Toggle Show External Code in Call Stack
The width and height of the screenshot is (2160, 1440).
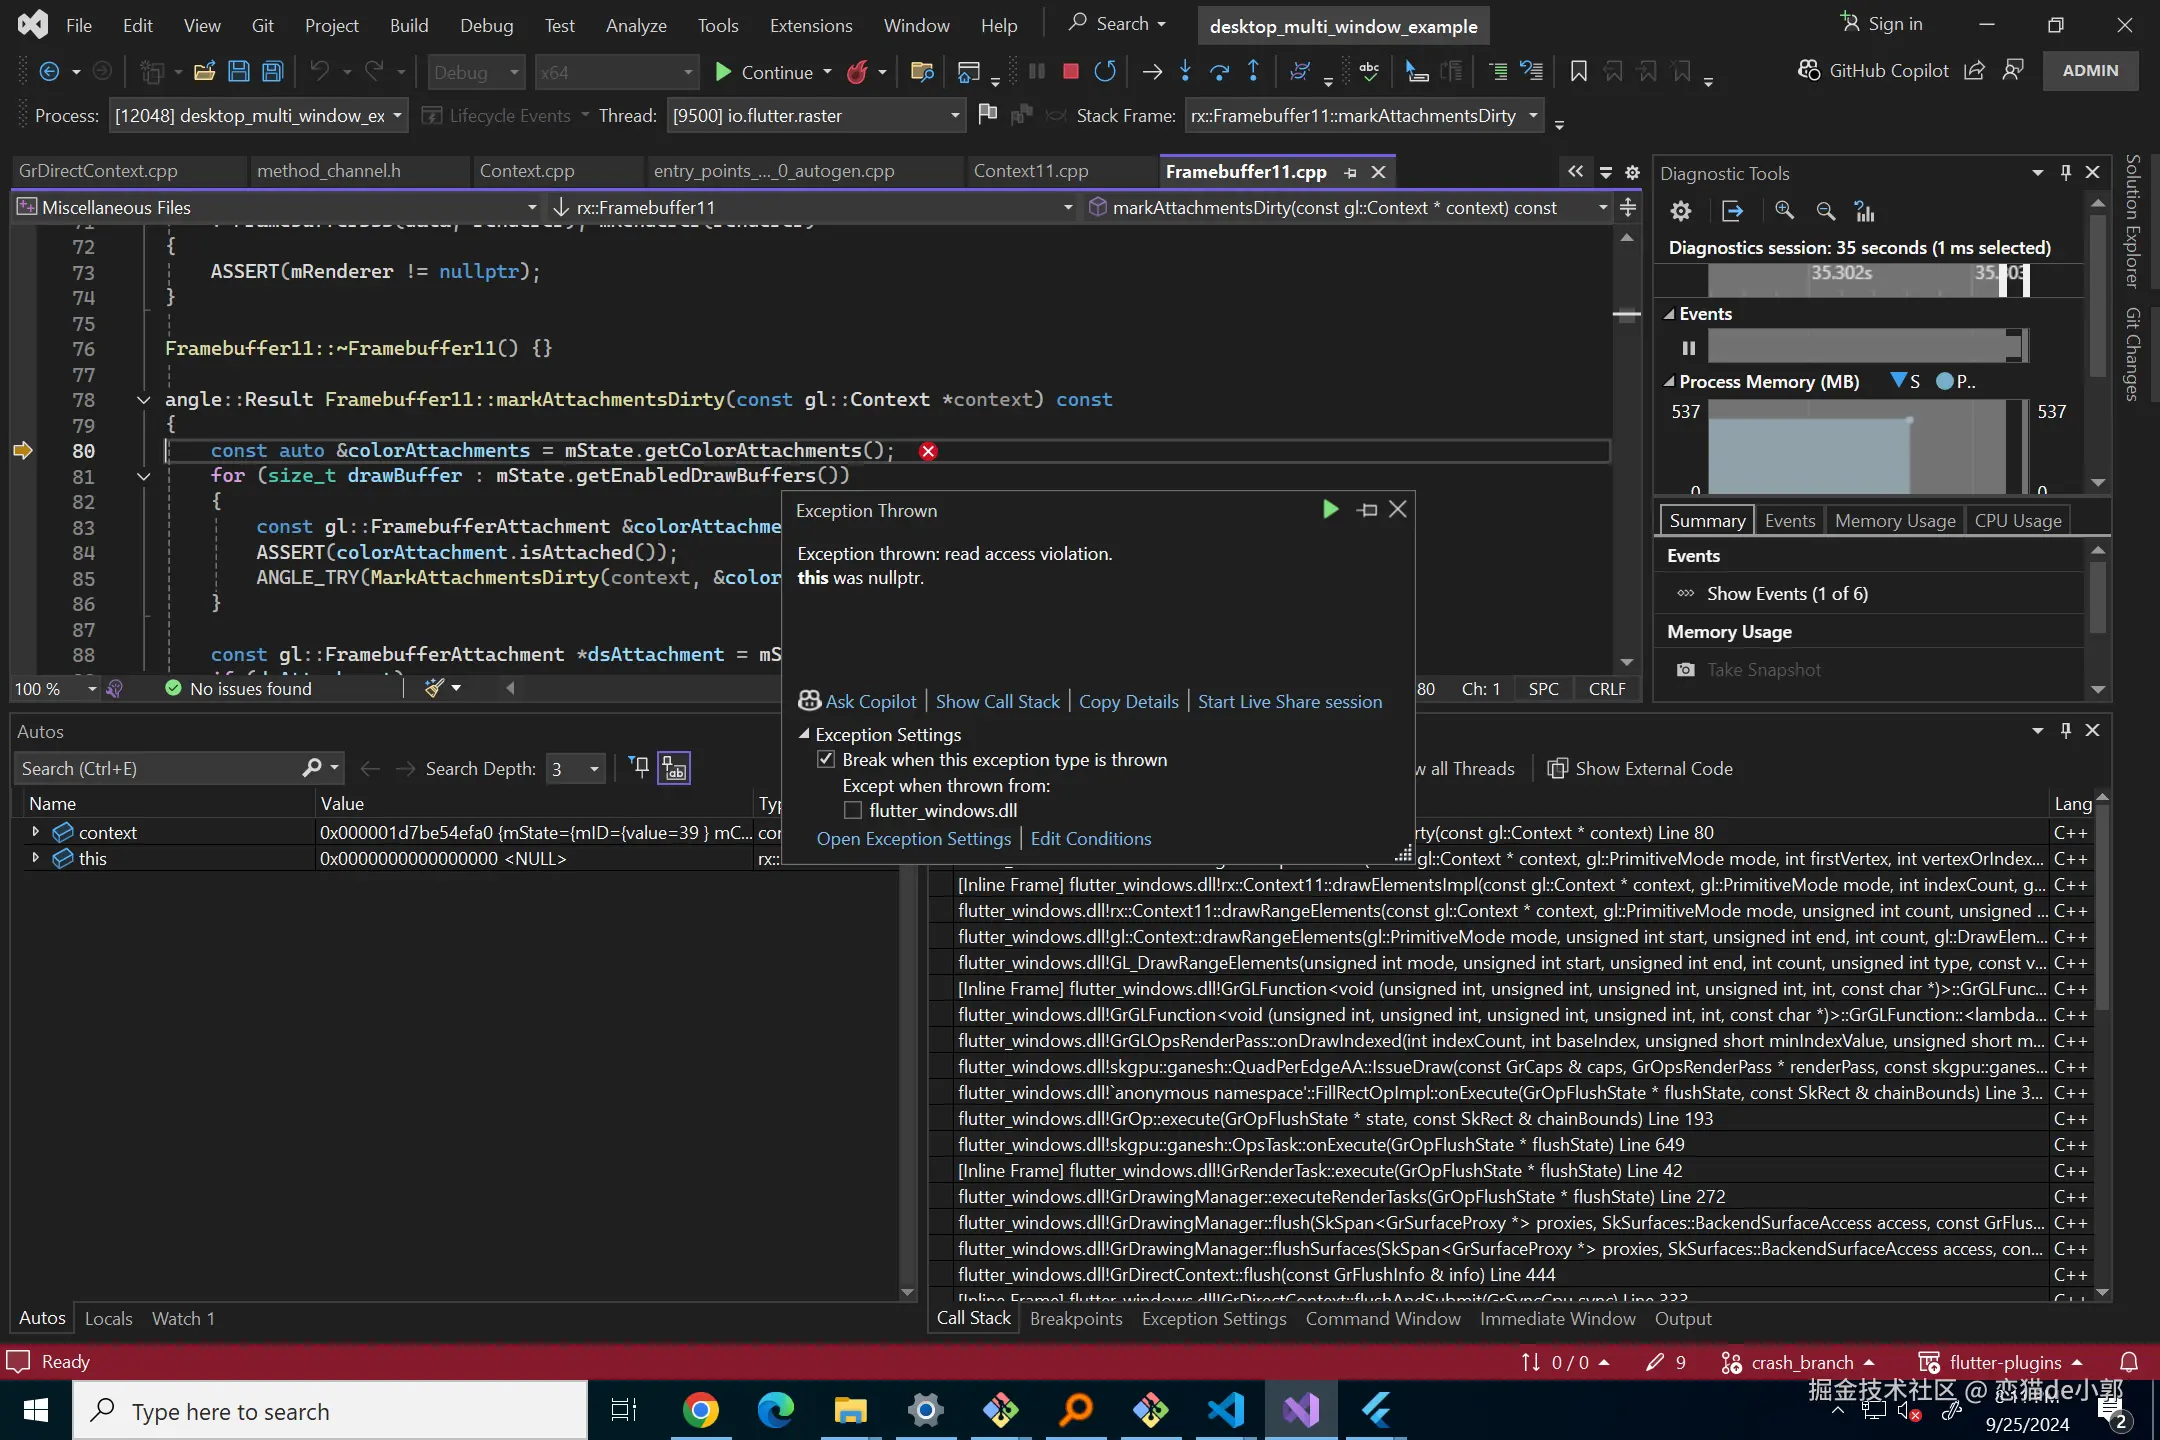1640,768
